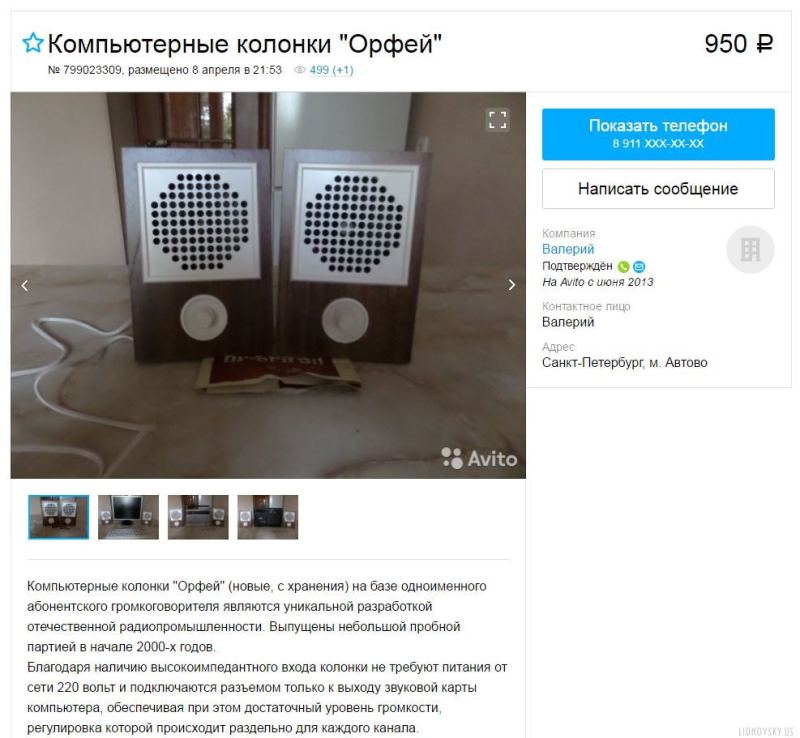Open fullscreen photo view icon

click(497, 120)
